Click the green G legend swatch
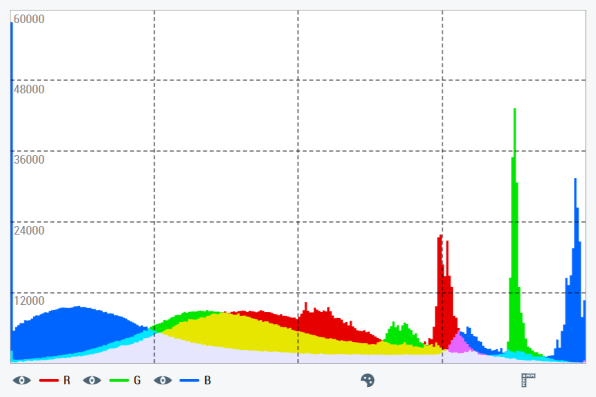The height and width of the screenshot is (397, 596). coord(119,380)
